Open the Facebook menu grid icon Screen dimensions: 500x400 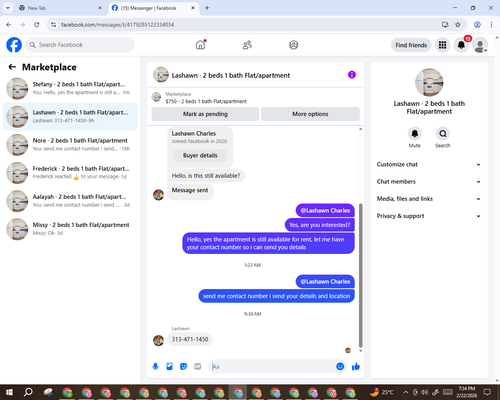coord(442,45)
